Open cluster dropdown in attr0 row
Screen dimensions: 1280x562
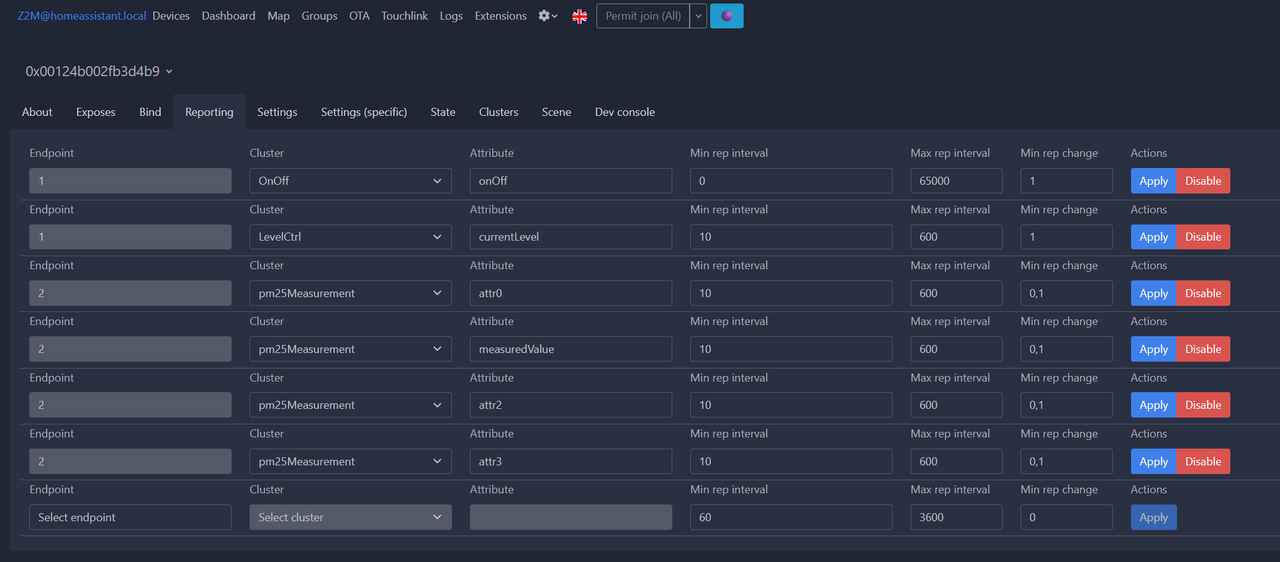tap(350, 293)
